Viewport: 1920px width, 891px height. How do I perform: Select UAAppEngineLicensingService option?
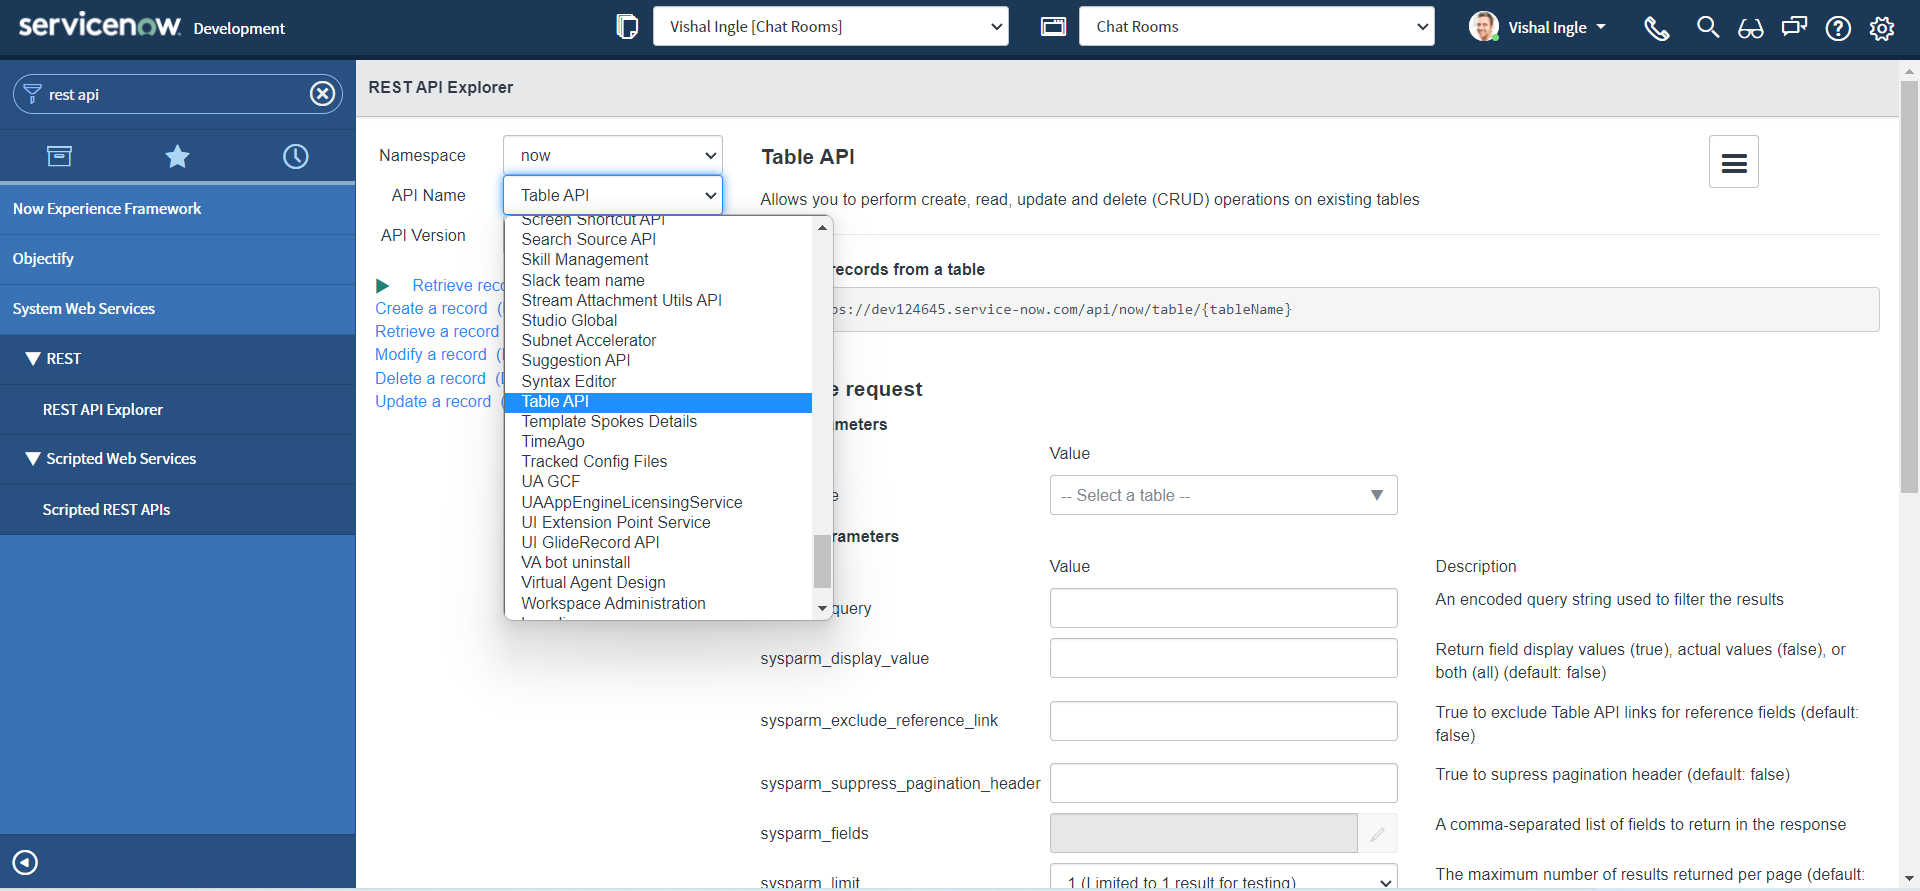pos(658,502)
